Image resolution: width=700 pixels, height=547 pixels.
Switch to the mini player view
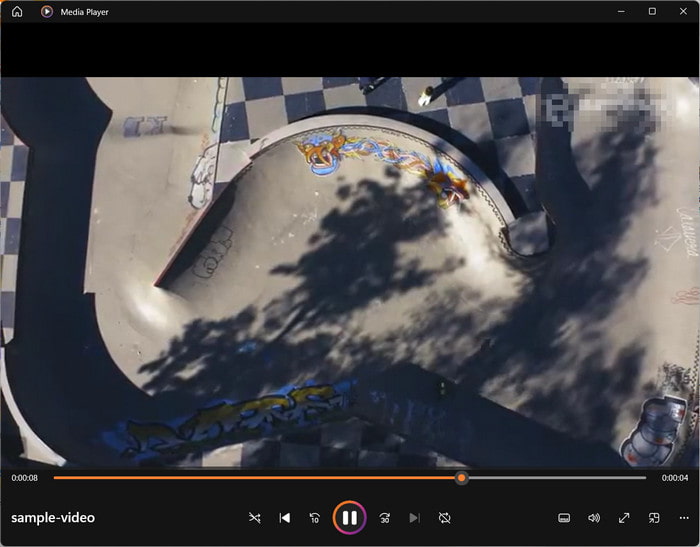click(654, 518)
